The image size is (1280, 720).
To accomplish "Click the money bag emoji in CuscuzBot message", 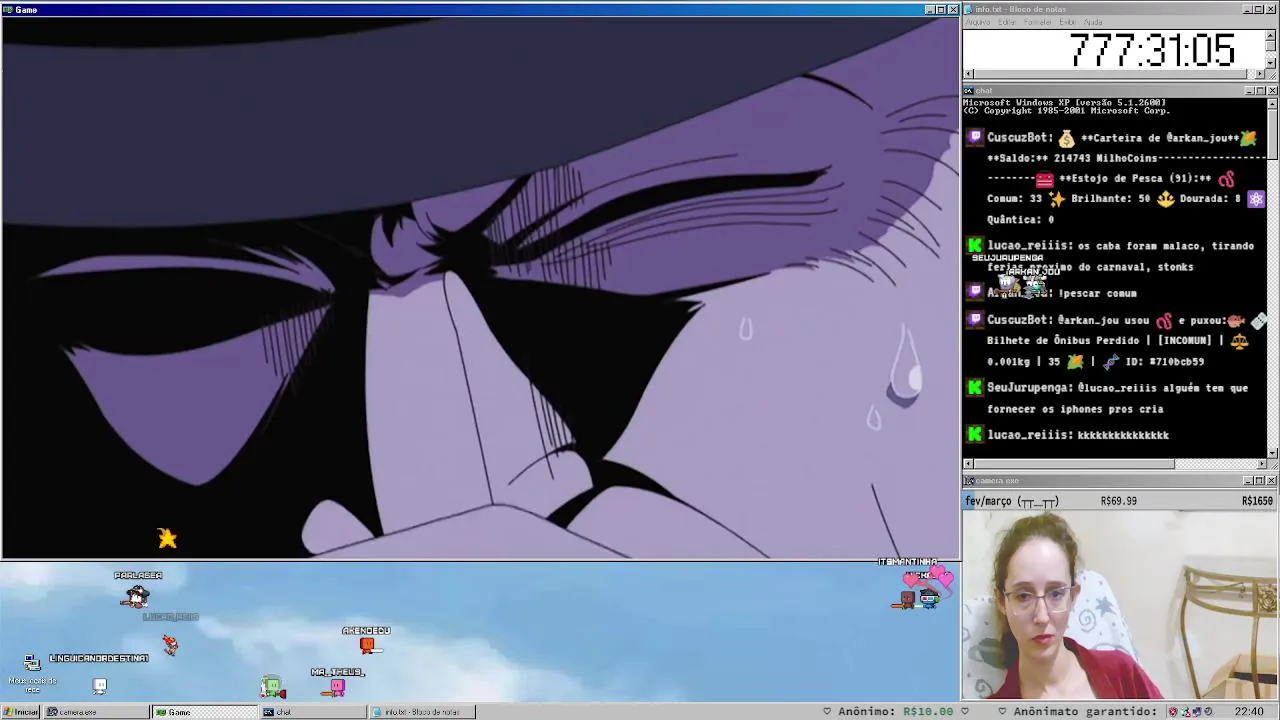I will 1066,138.
